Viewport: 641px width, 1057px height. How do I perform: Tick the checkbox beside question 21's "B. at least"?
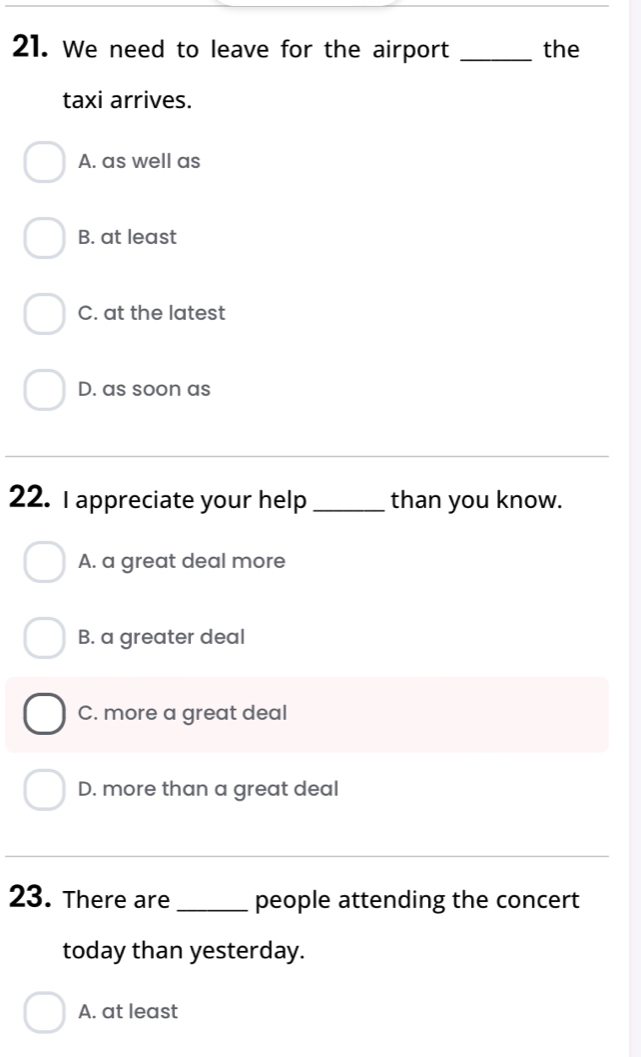[x=44, y=238]
